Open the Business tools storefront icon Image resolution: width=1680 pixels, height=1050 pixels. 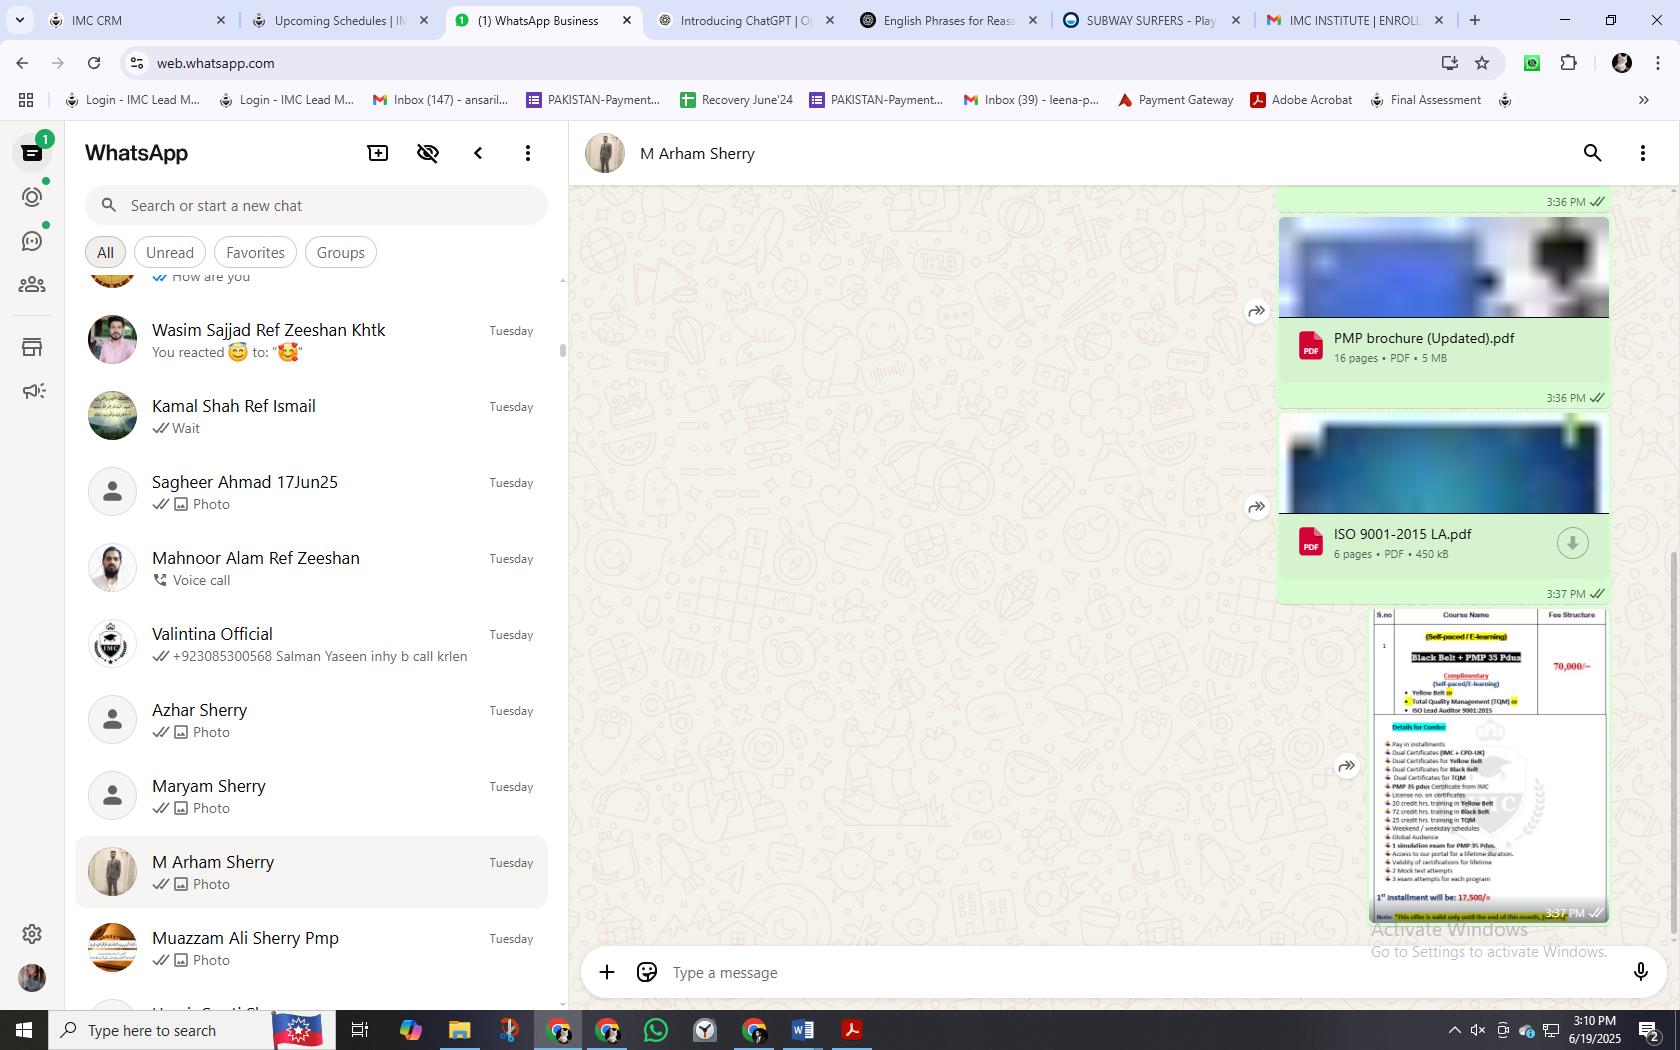(x=32, y=347)
